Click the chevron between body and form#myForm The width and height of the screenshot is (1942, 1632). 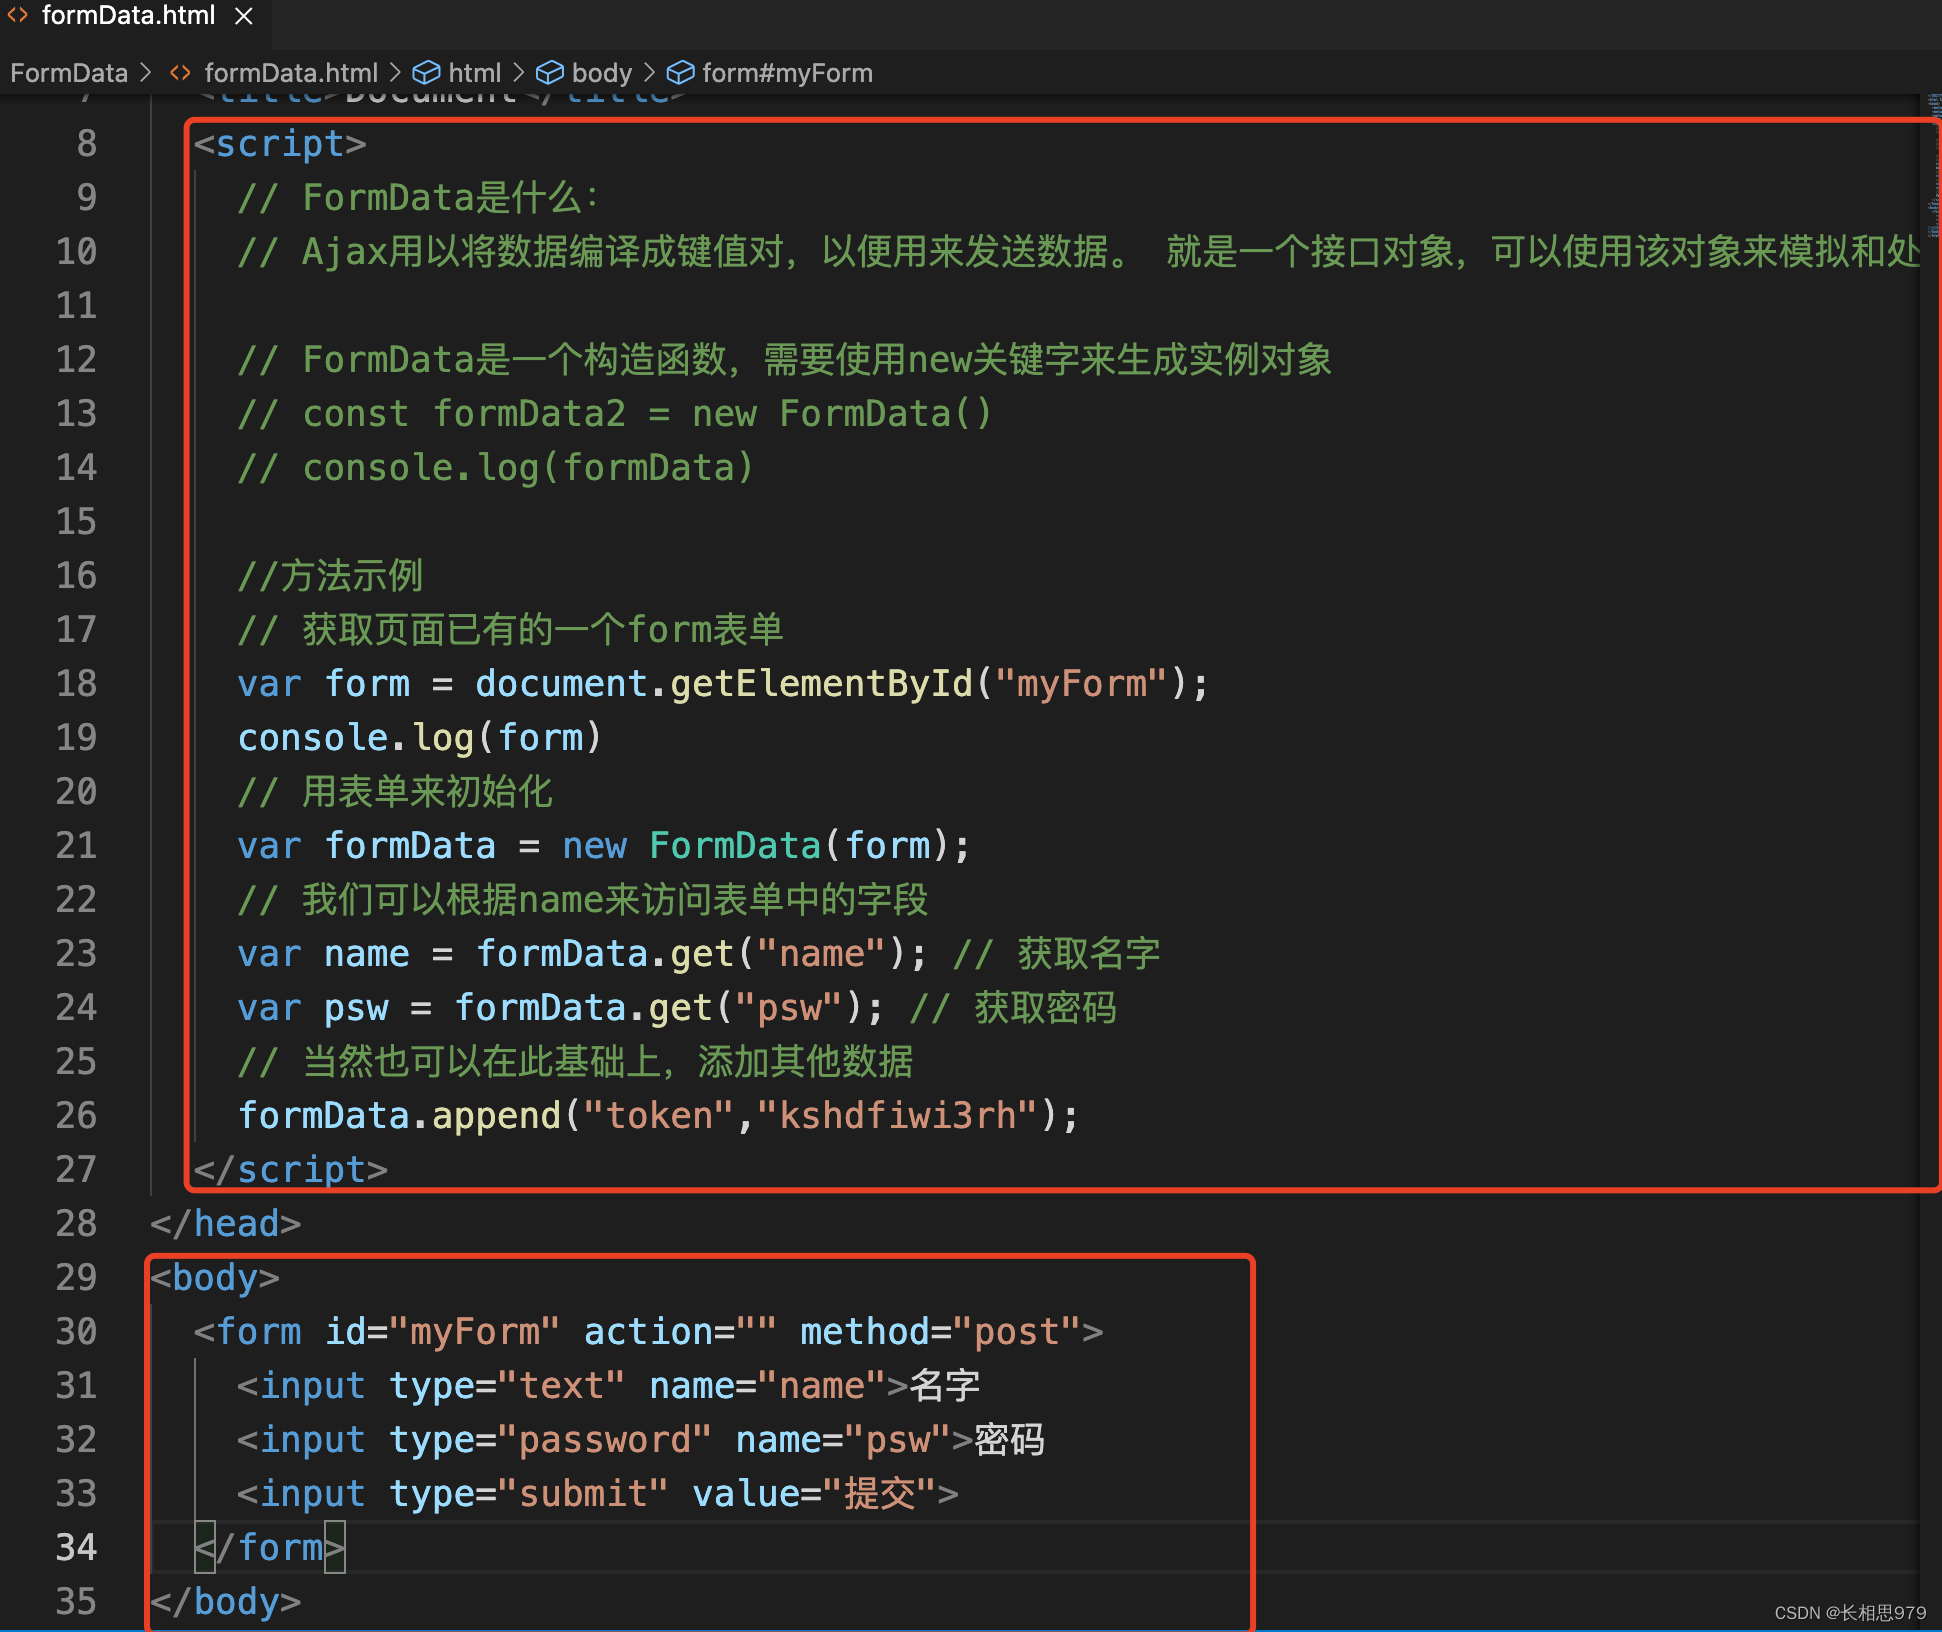pyautogui.click(x=649, y=73)
